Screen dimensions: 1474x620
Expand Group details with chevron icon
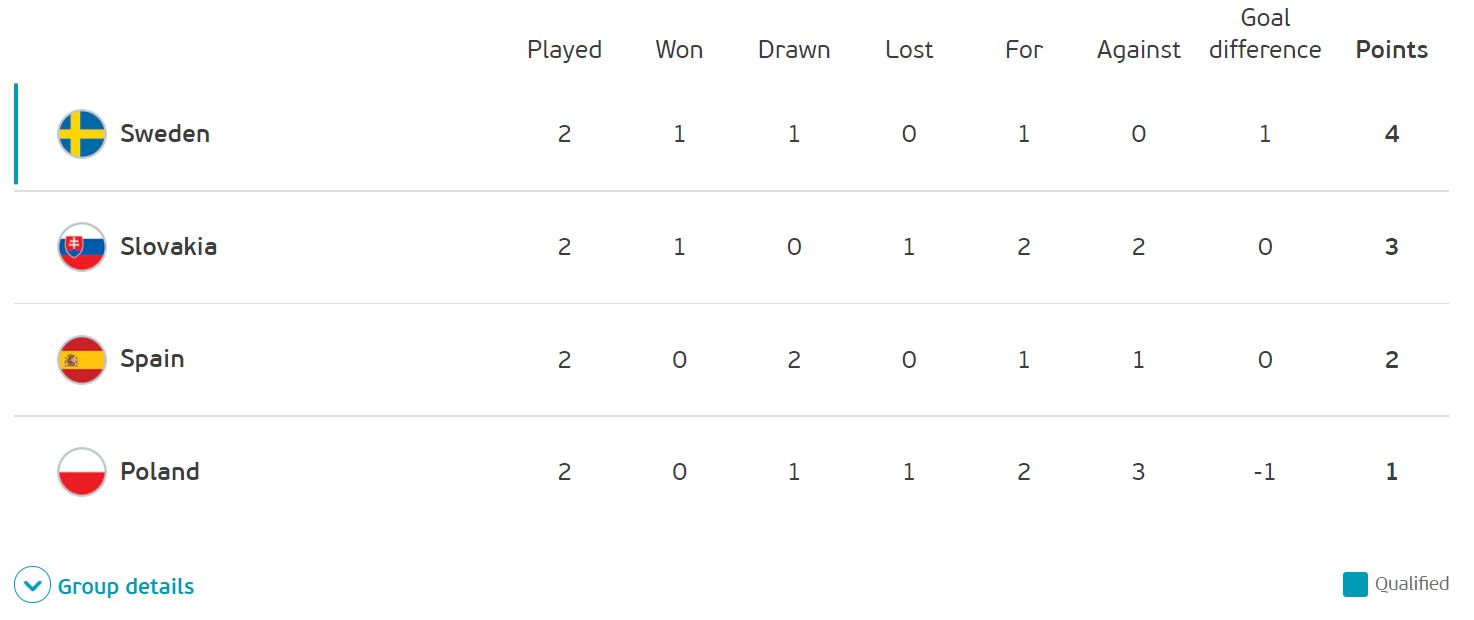(32, 586)
